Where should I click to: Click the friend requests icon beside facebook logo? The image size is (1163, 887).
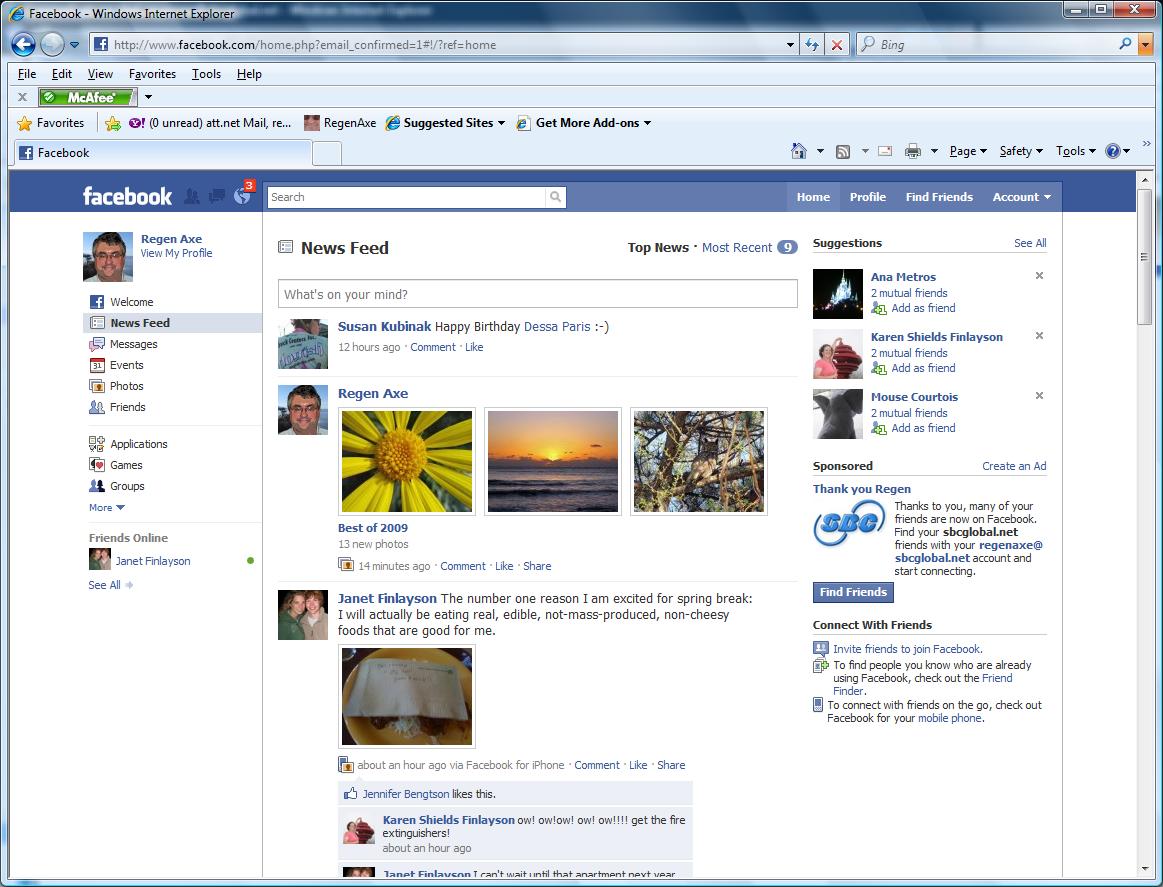coord(191,196)
